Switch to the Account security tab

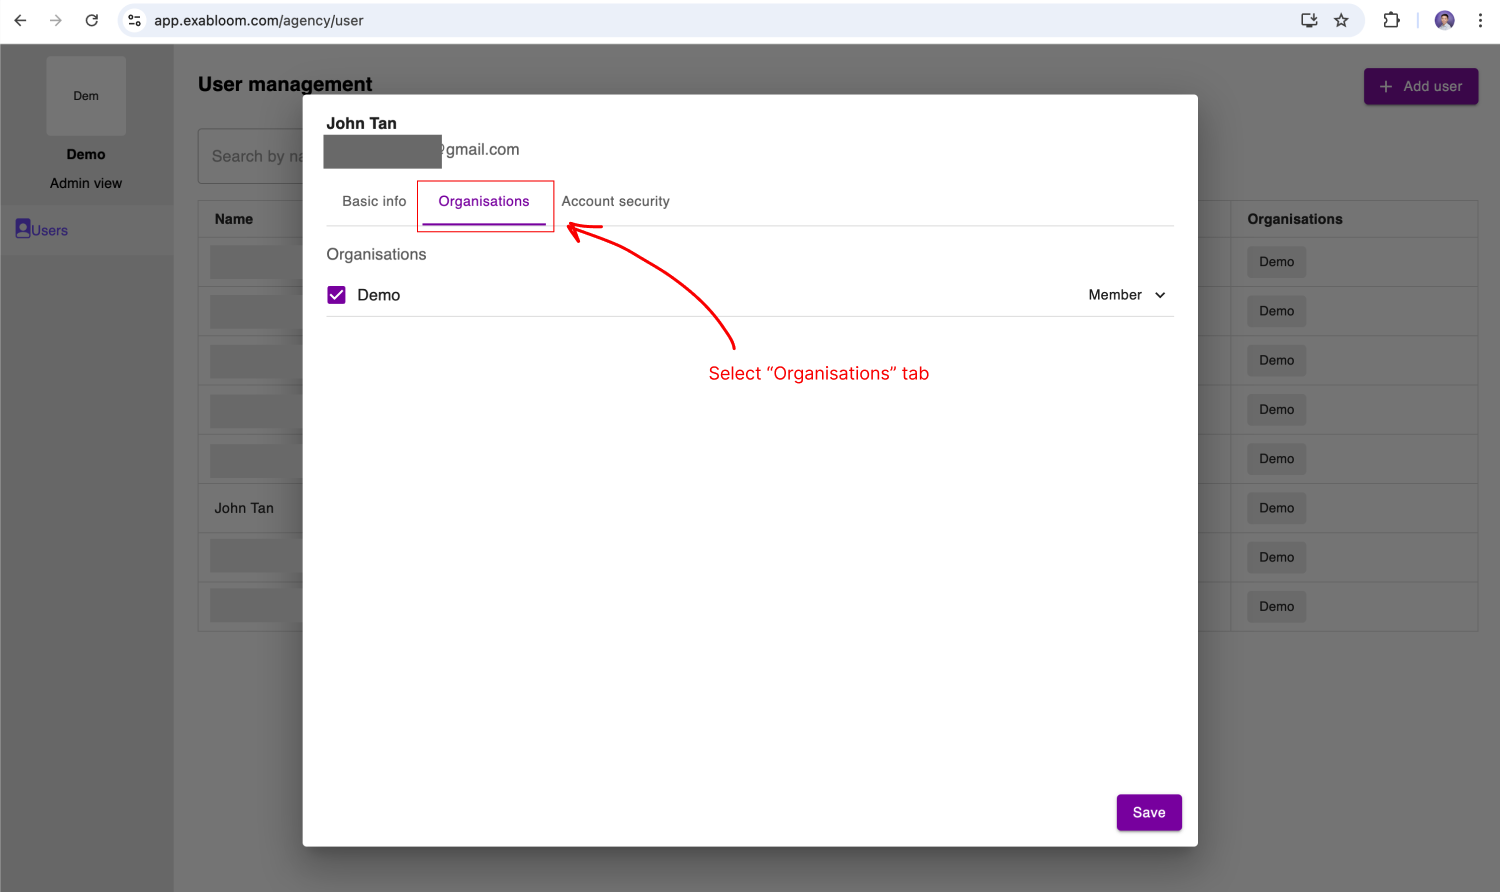pos(615,201)
